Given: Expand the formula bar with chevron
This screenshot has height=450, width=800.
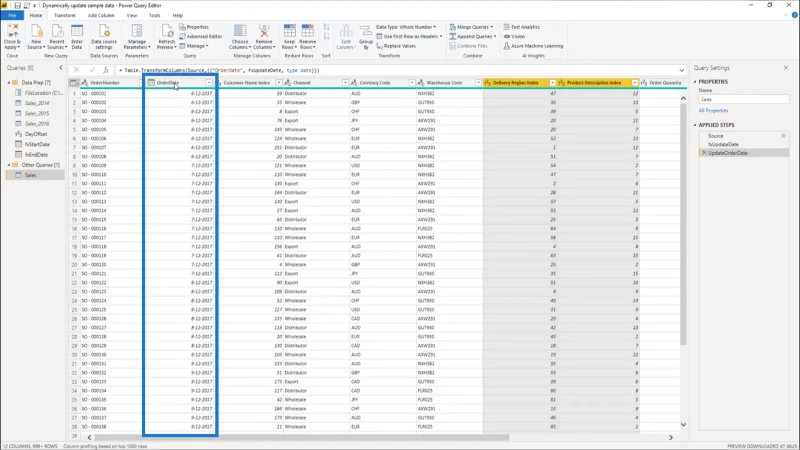Looking at the screenshot, I should coord(682,70).
